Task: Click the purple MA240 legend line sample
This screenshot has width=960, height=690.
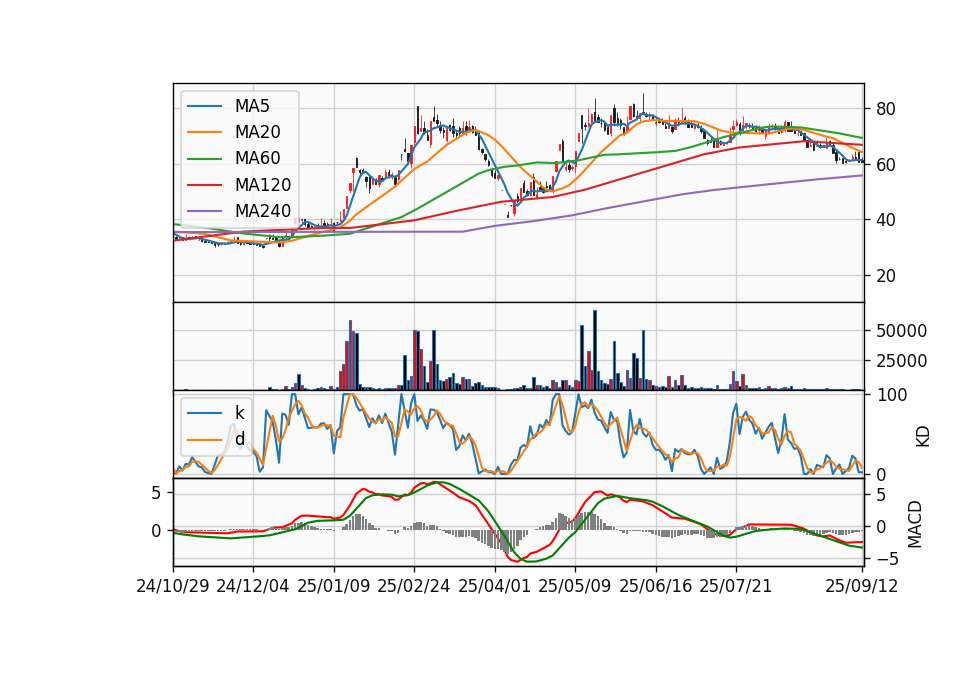Action: point(204,211)
